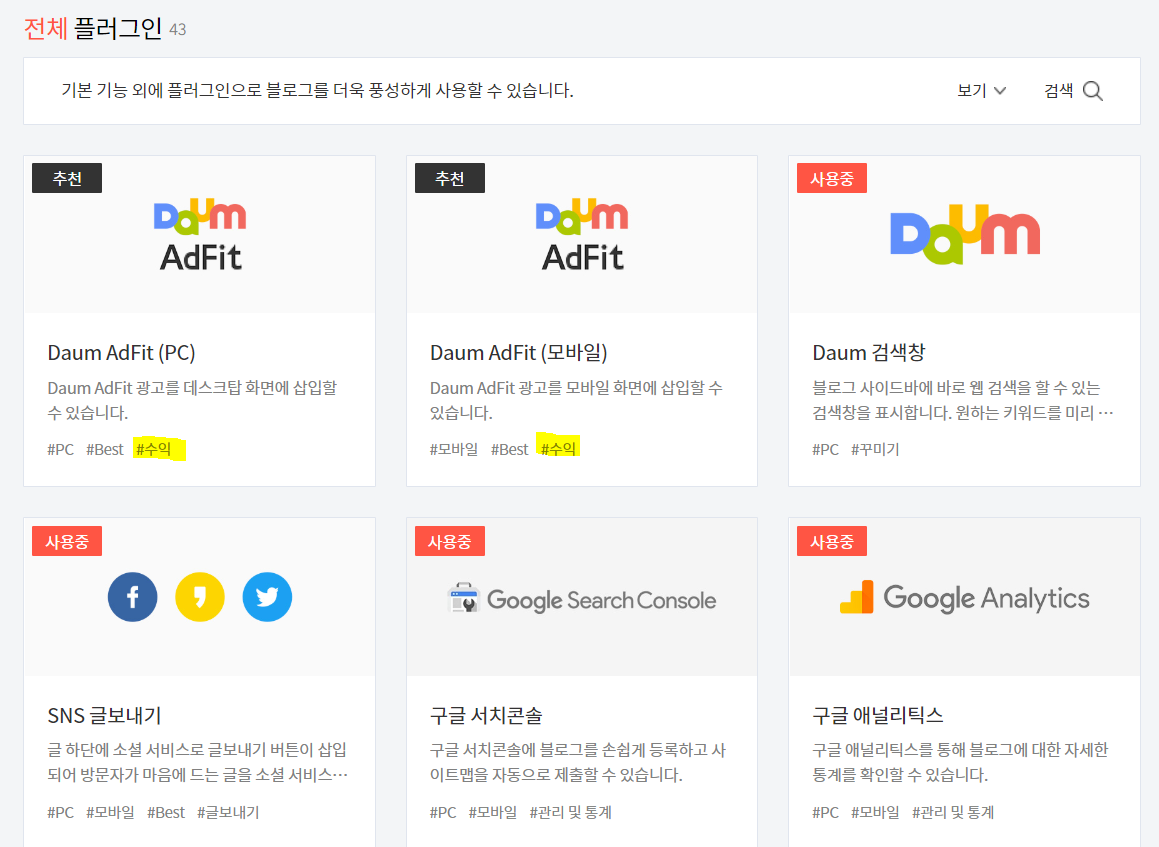The width and height of the screenshot is (1159, 847).
Task: Click #꾸미기 tag on Daum 검색창
Action: (875, 449)
